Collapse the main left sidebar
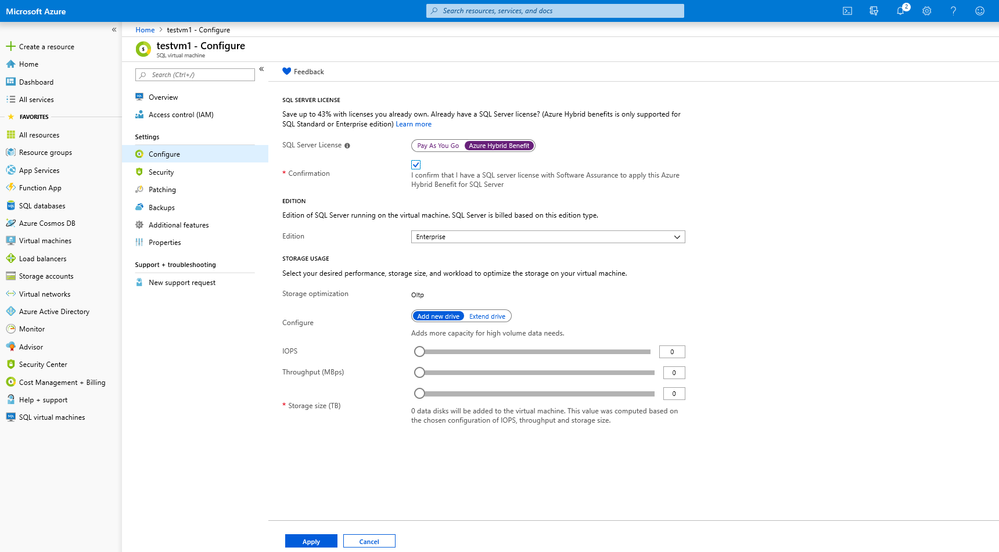The height and width of the screenshot is (552, 999). [x=114, y=29]
